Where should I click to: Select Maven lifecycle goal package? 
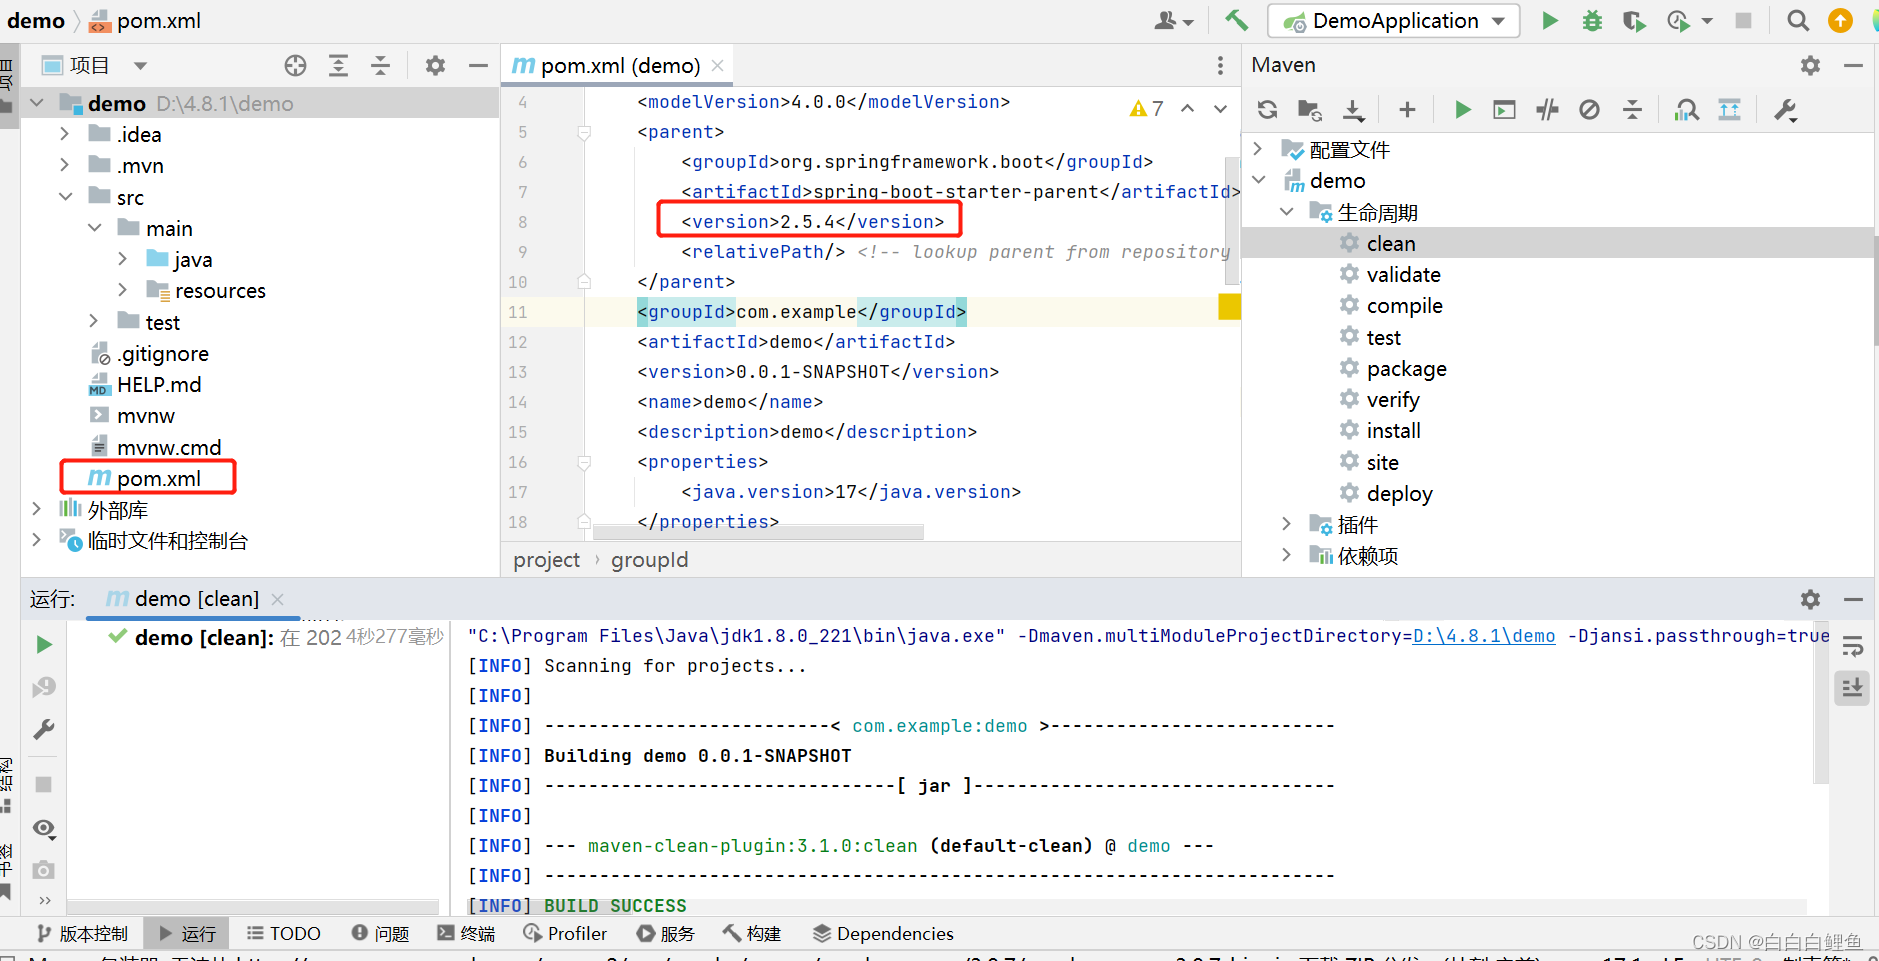1406,369
